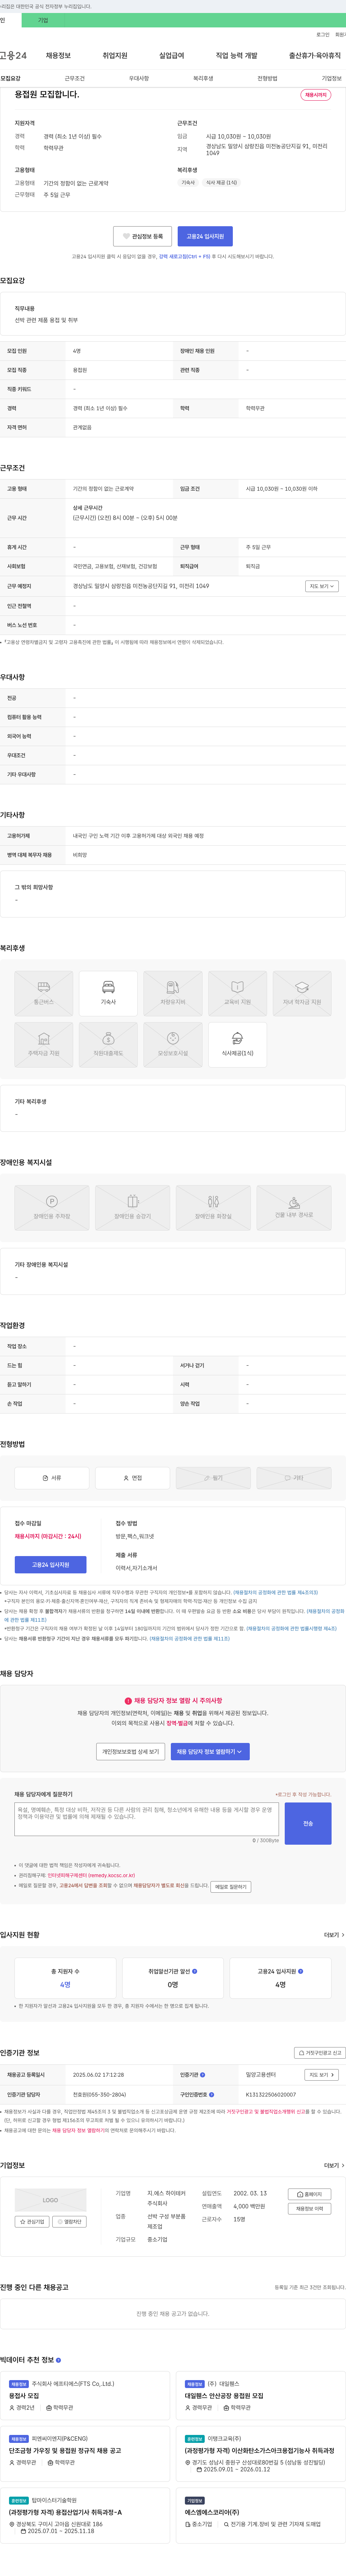The height and width of the screenshot is (2576, 346).
Task: Open 단조금형 가우징 및 용접원 posting
Action: [65, 2451]
